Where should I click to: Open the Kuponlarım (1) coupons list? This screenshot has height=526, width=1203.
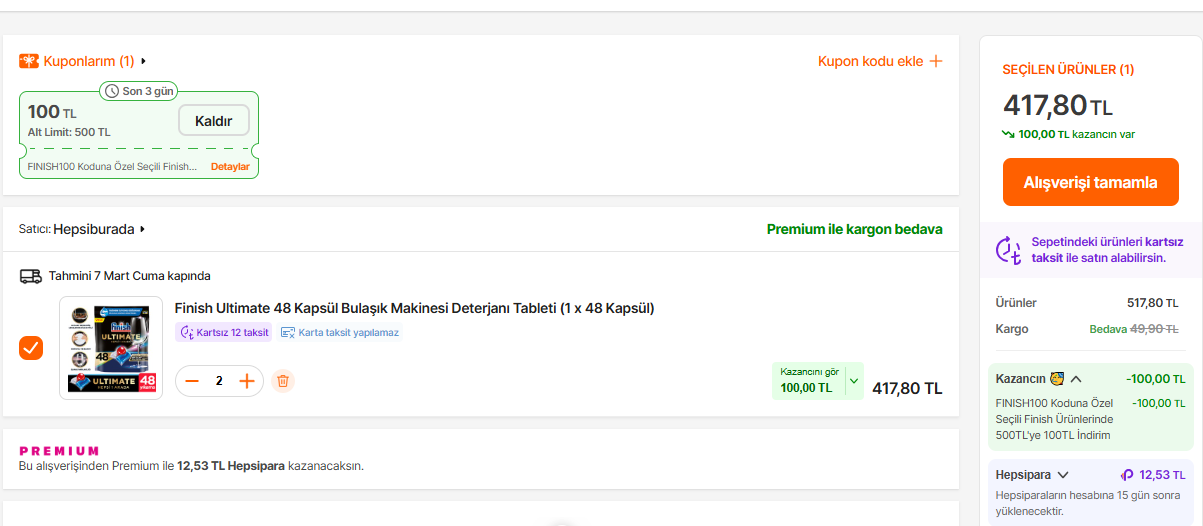click(89, 61)
